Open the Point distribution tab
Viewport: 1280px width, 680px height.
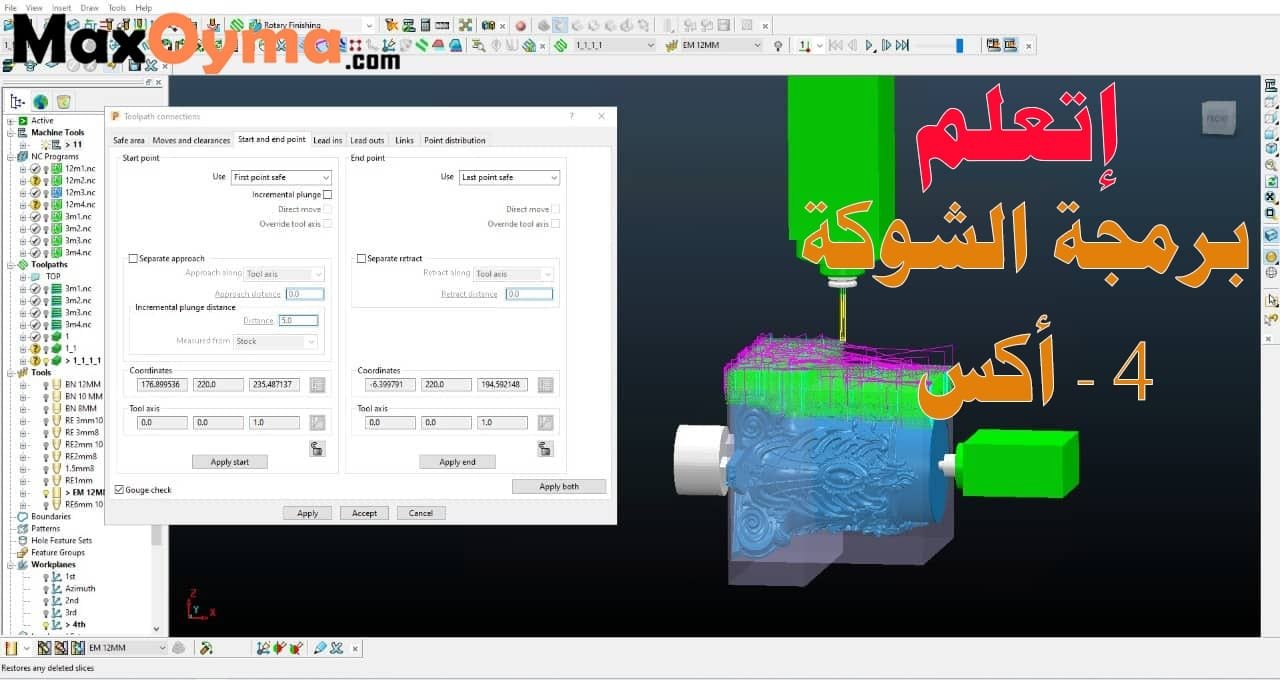454,140
